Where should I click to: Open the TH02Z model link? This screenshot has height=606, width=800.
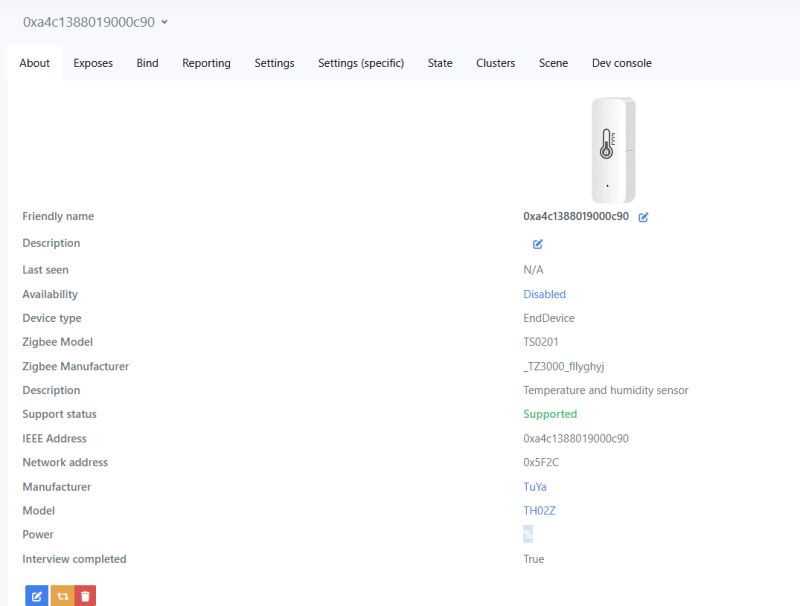538,510
